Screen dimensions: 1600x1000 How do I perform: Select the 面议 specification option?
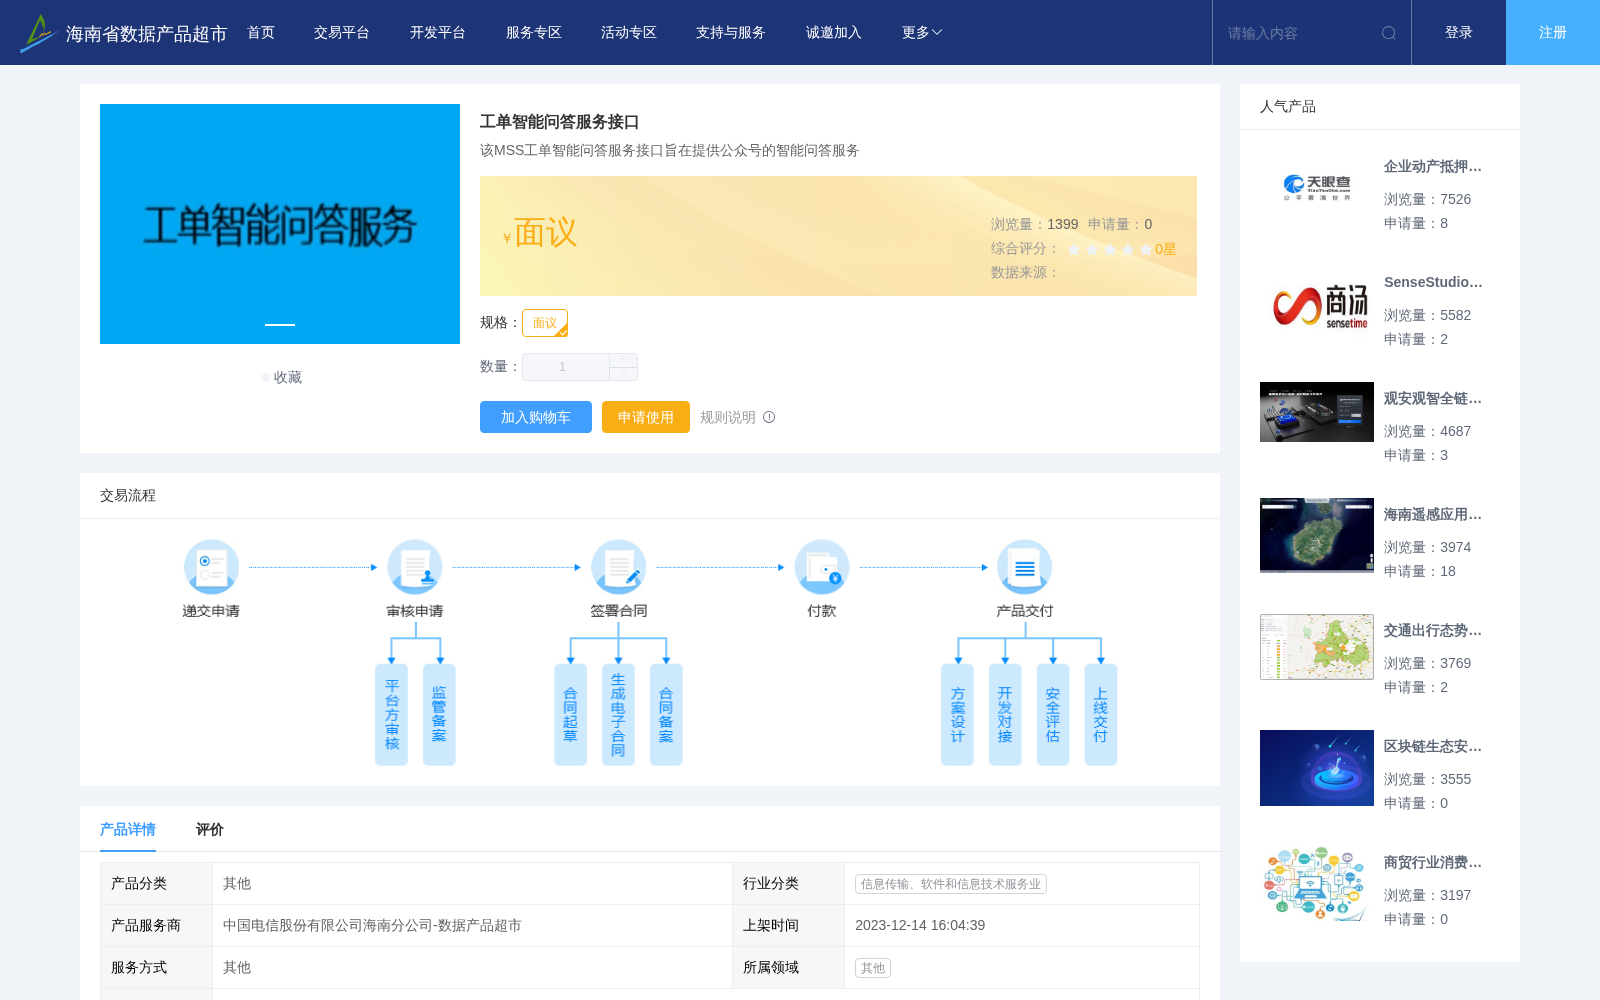(x=545, y=323)
